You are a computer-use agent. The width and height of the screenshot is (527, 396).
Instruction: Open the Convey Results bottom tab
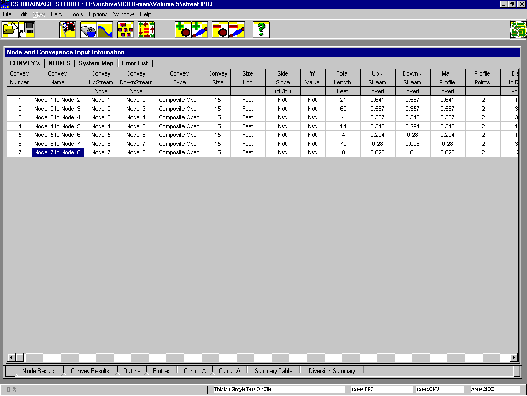(90, 370)
